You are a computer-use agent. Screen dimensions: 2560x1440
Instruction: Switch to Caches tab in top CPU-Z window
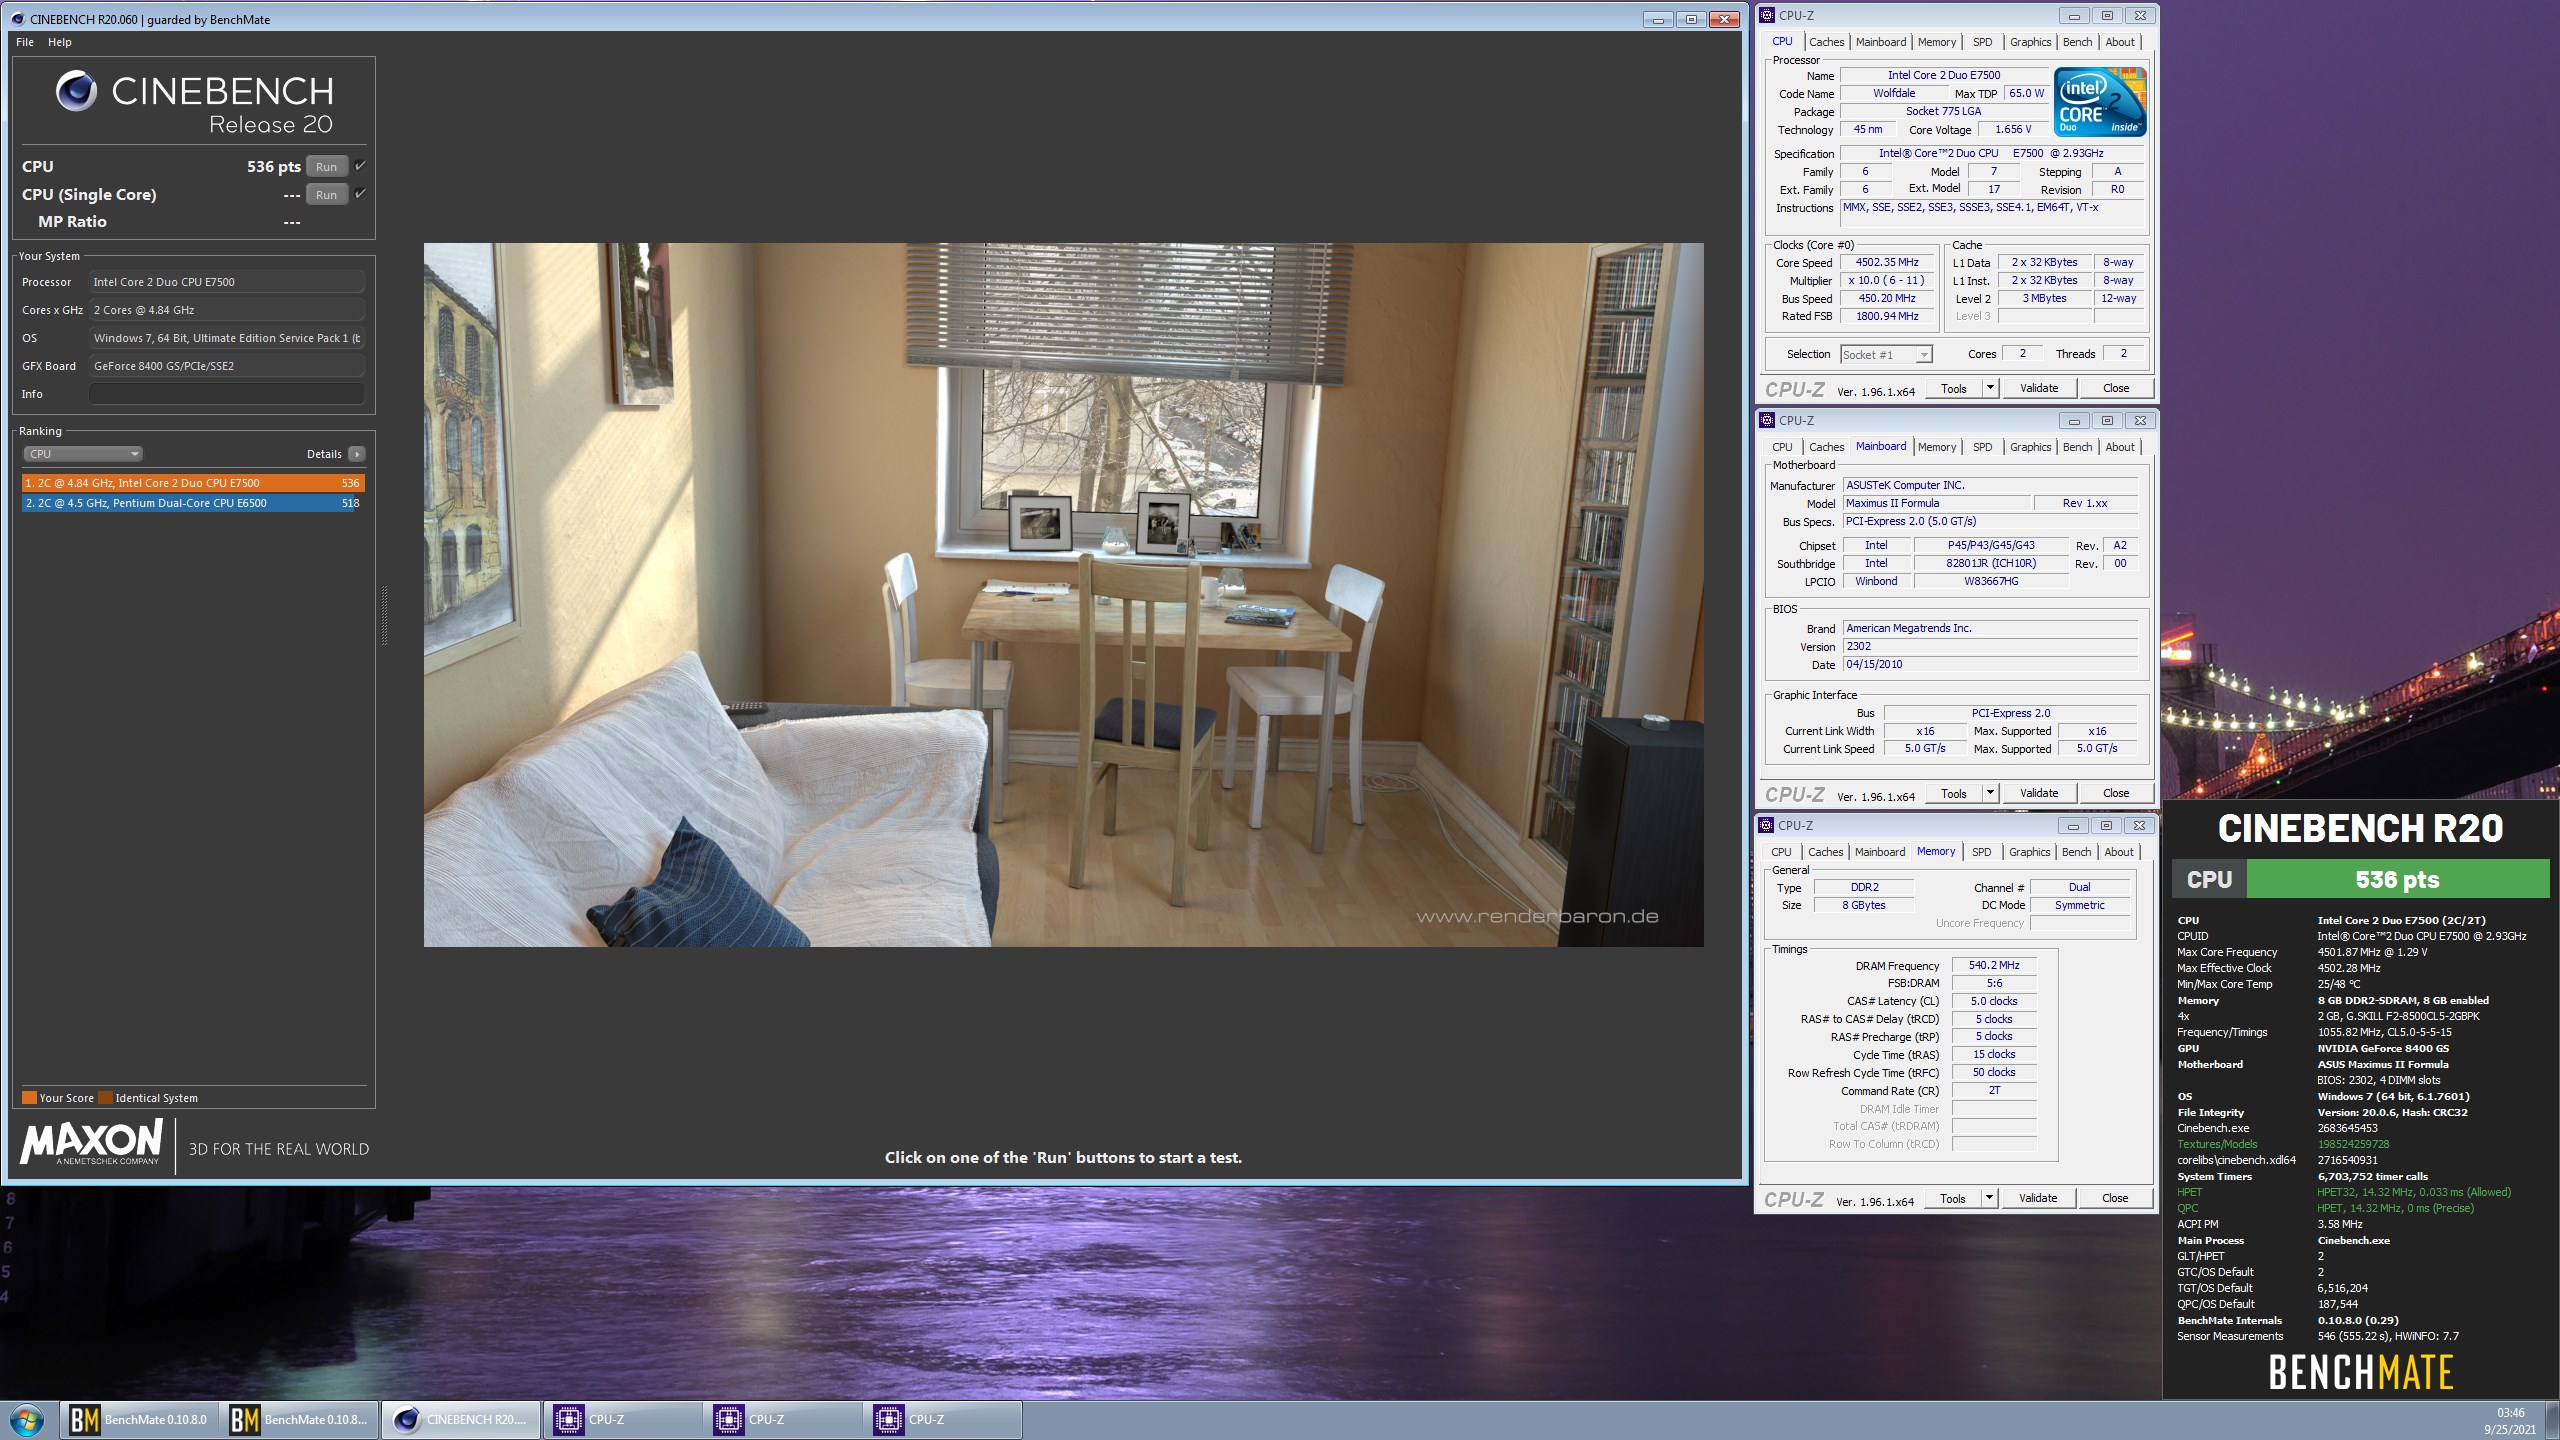[1826, 42]
